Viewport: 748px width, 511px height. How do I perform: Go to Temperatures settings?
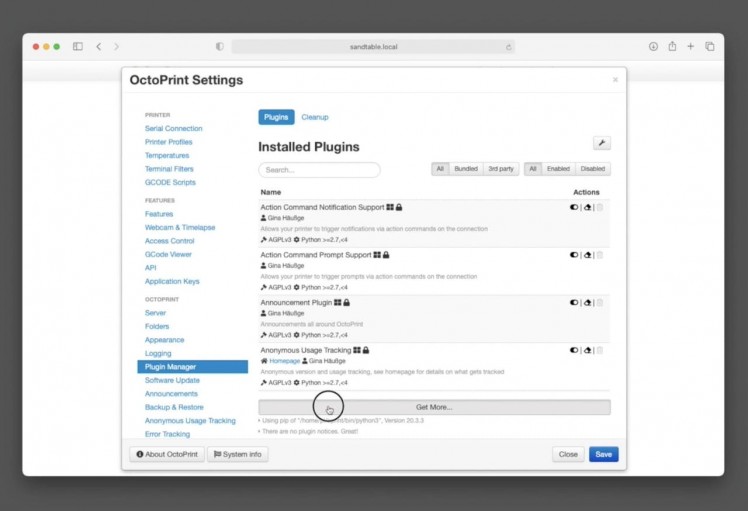[167, 156]
